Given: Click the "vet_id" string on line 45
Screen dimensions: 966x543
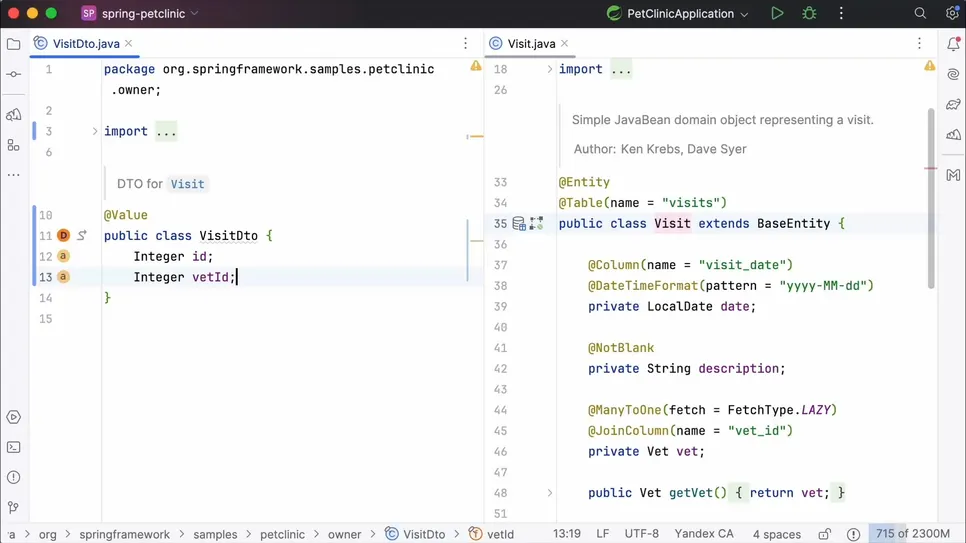Looking at the screenshot, I should 756,431.
